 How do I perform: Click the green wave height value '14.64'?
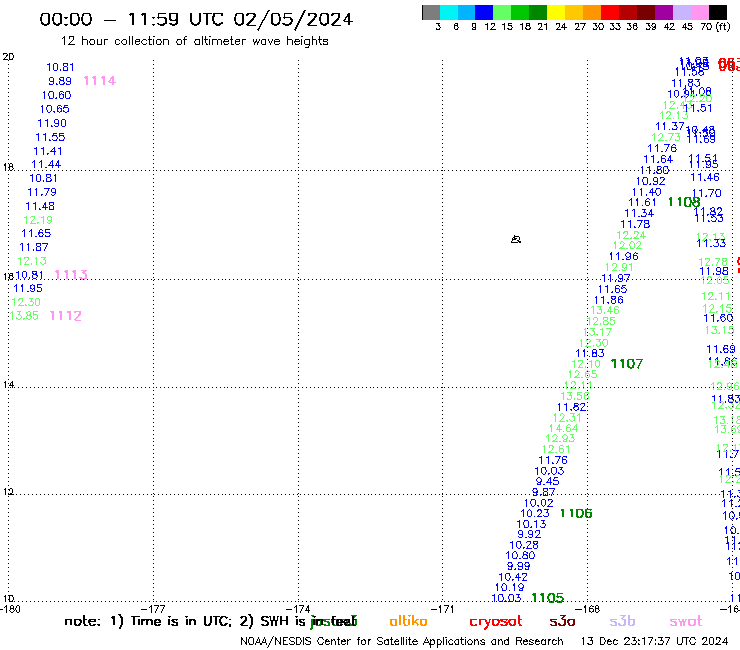click(563, 428)
